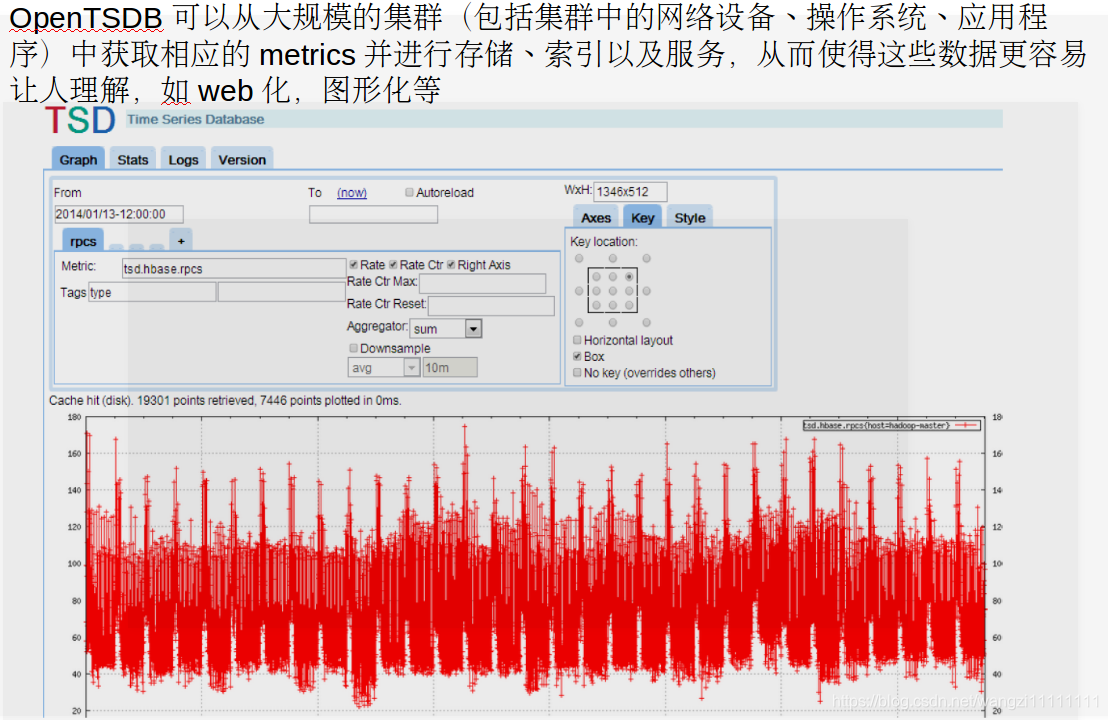
Task: Open the Style tab
Action: coord(690,218)
